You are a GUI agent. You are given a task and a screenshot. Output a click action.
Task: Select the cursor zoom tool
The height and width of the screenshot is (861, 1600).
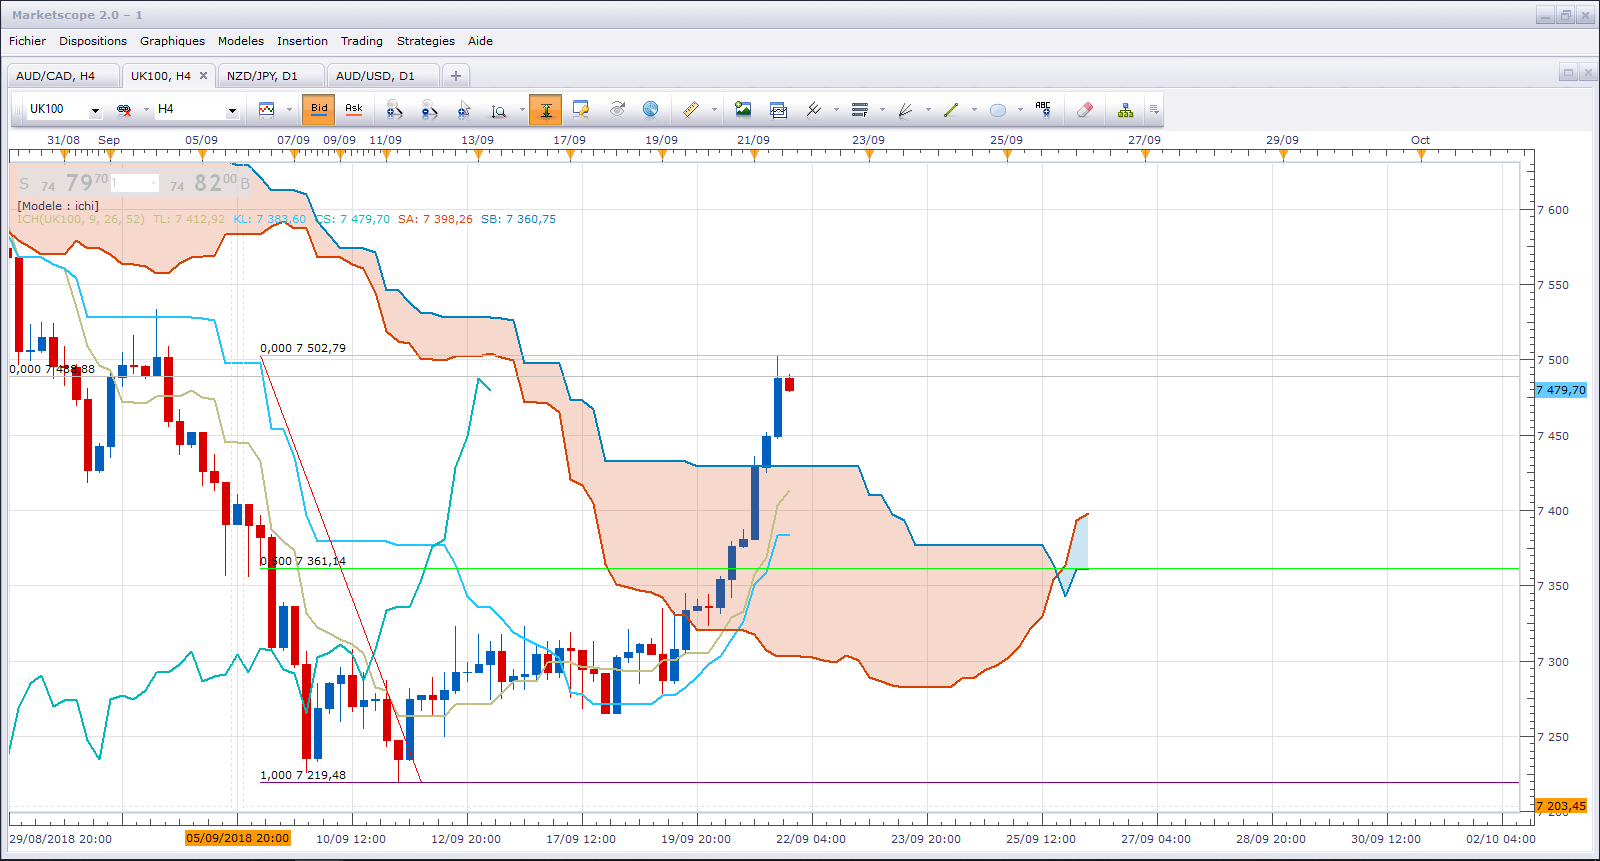464,110
